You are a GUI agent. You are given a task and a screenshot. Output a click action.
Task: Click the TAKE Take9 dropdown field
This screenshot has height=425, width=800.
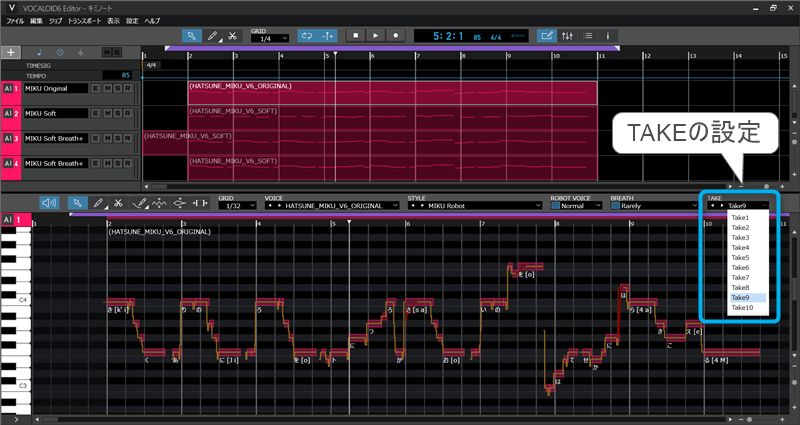point(738,206)
